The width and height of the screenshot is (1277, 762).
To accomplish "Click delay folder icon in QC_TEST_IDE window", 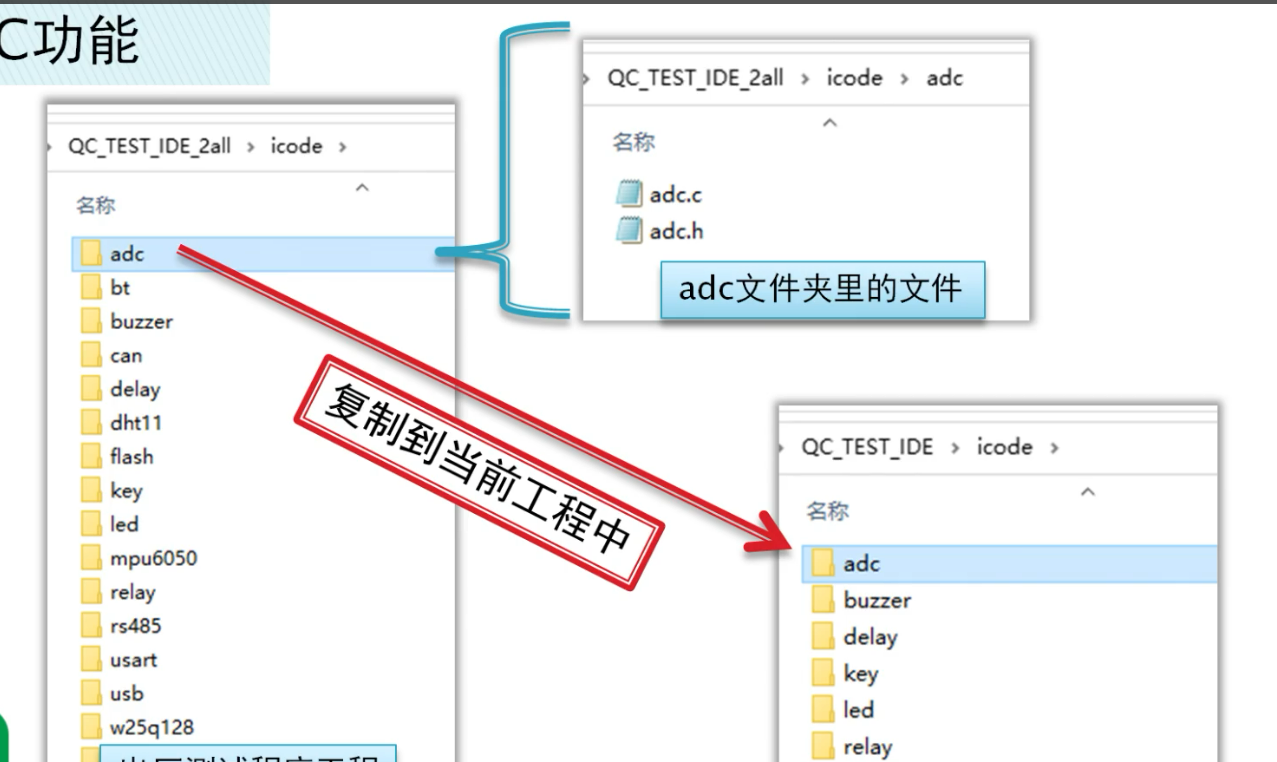I will (823, 637).
